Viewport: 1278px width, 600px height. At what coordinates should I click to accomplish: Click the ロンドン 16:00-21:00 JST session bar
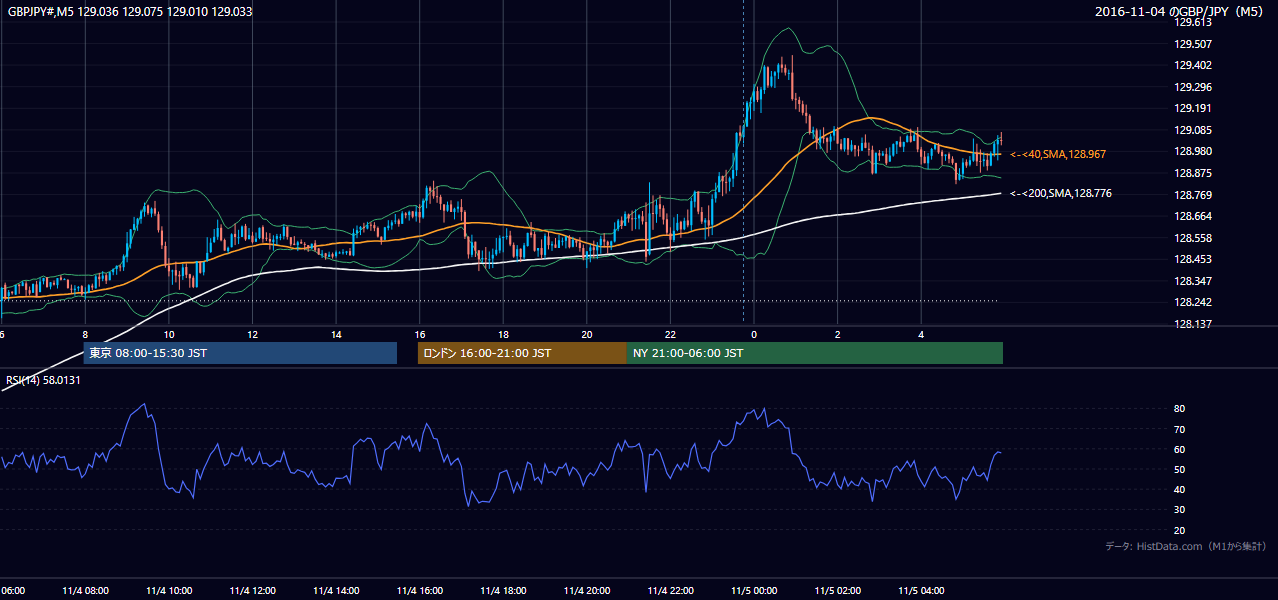[522, 353]
